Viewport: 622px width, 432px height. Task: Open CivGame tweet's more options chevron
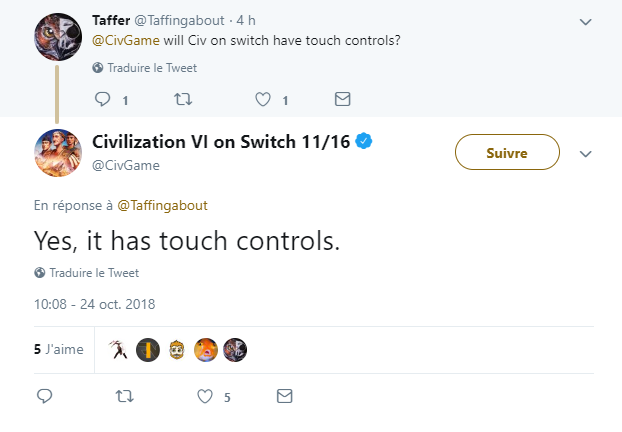pyautogui.click(x=586, y=153)
